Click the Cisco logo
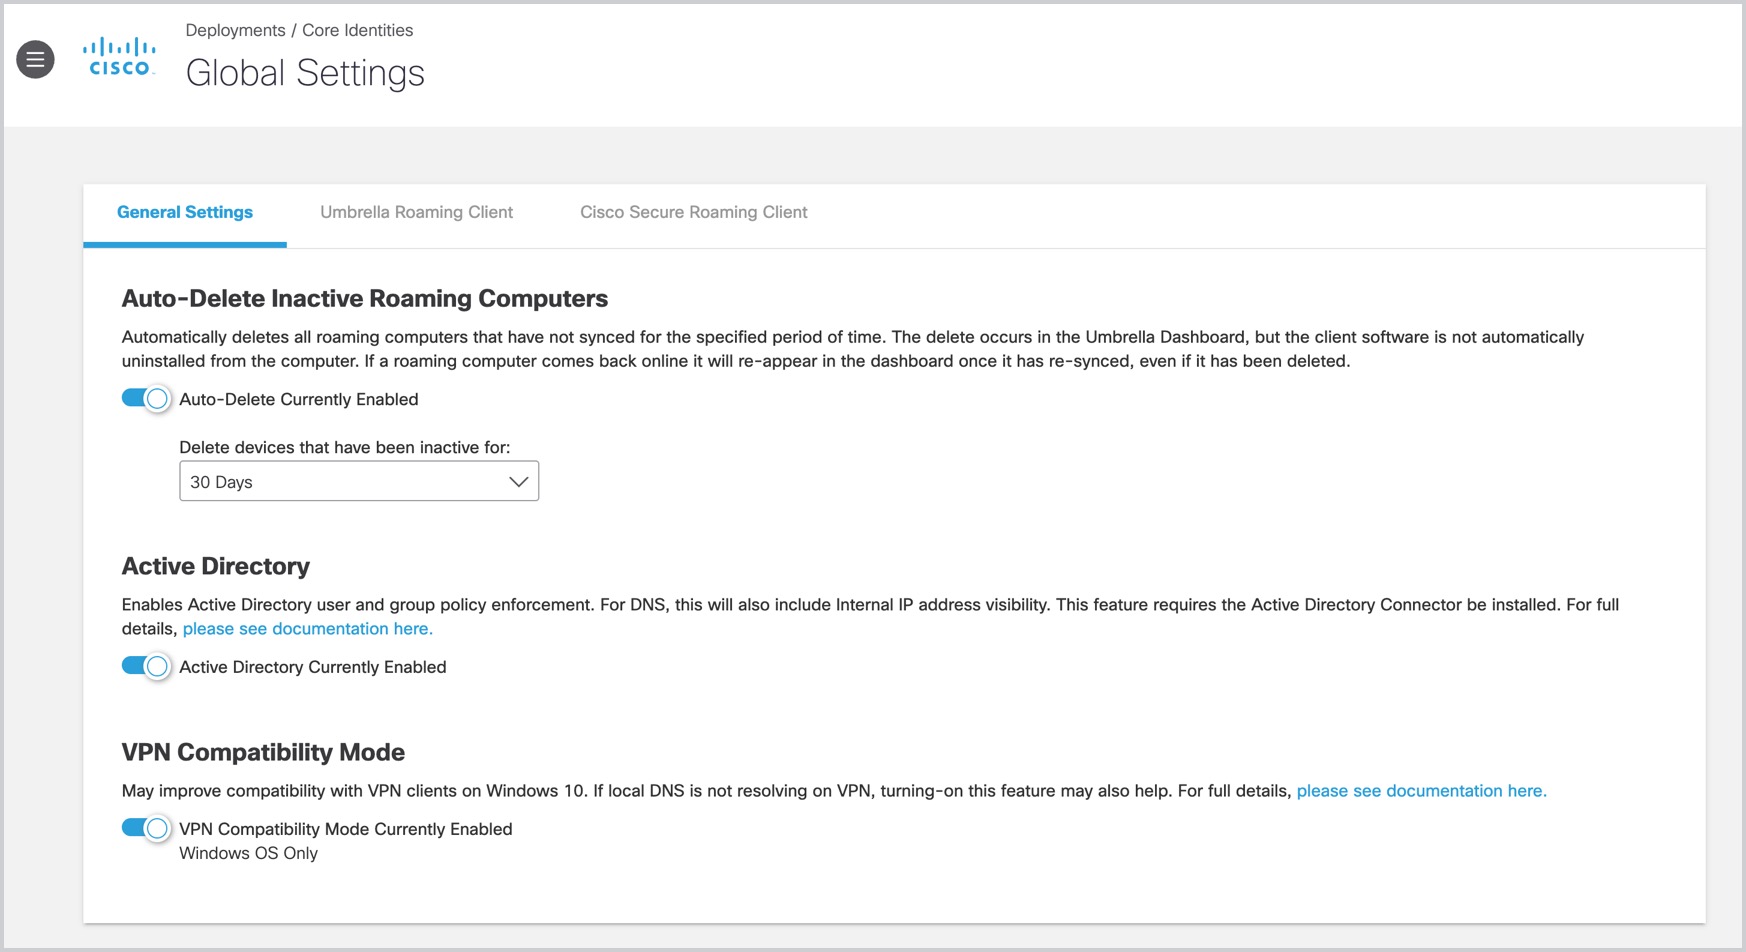The height and width of the screenshot is (952, 1746). coord(119,57)
